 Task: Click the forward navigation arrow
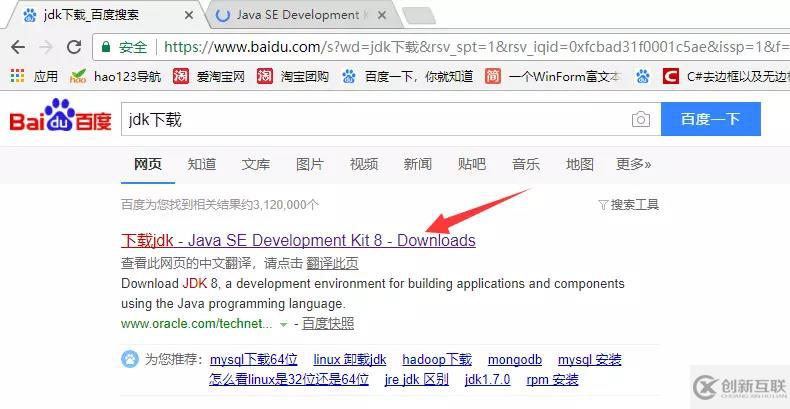pos(46,47)
